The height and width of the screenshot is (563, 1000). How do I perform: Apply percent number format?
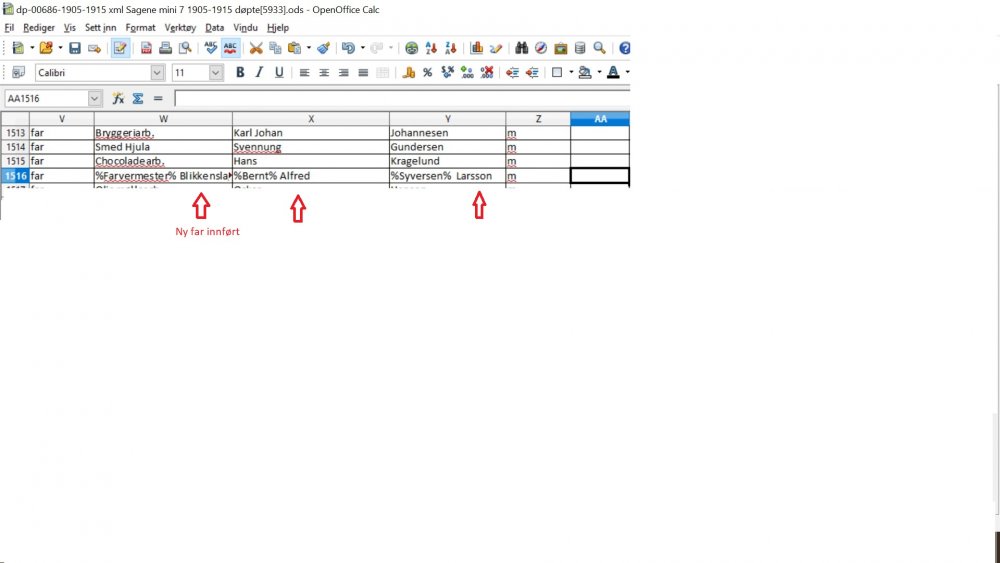pos(427,73)
